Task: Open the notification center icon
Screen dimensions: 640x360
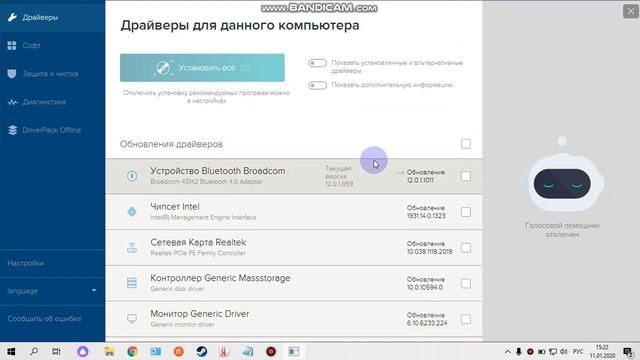Action: [629, 351]
